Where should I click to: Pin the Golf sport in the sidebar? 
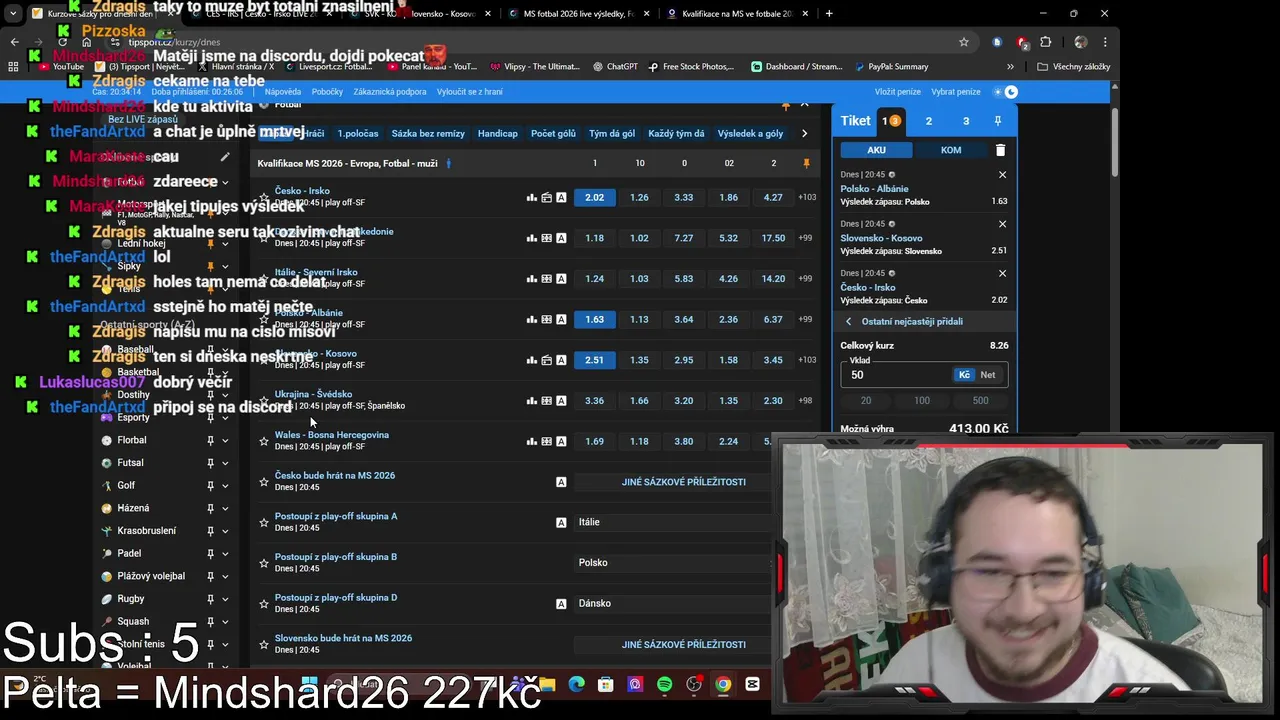[x=210, y=486]
